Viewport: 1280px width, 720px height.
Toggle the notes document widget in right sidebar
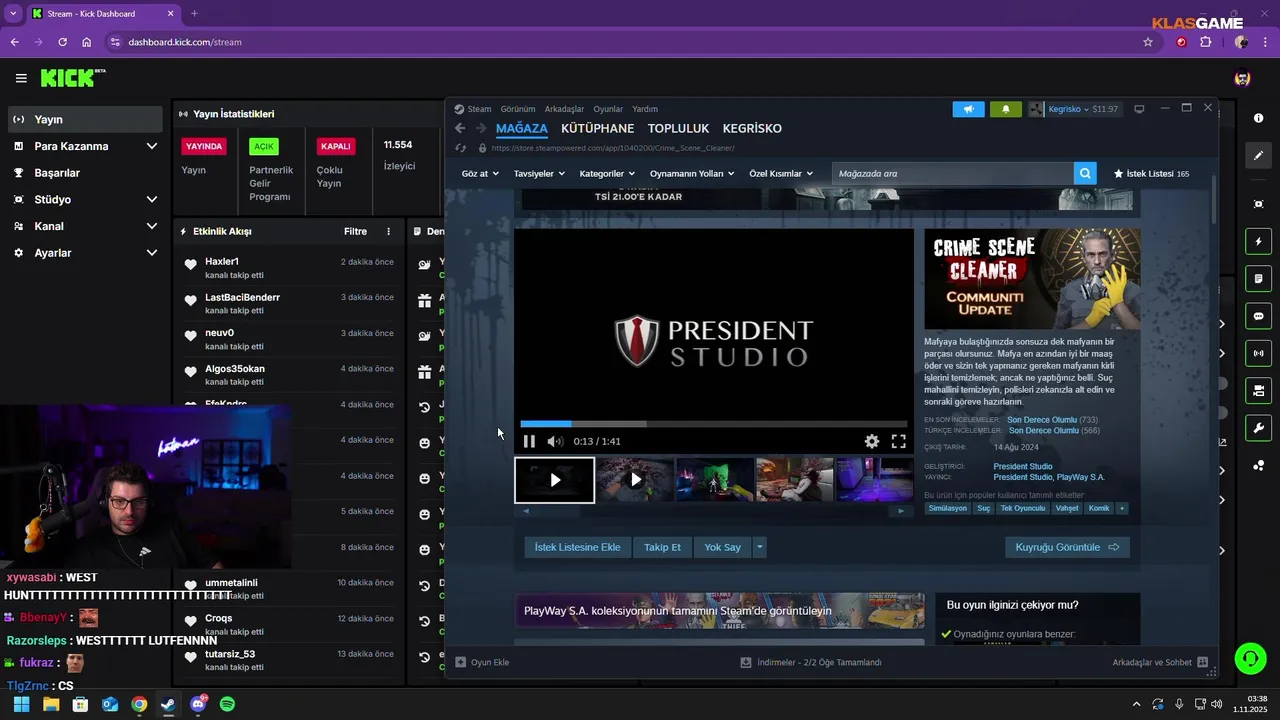pos(1258,278)
